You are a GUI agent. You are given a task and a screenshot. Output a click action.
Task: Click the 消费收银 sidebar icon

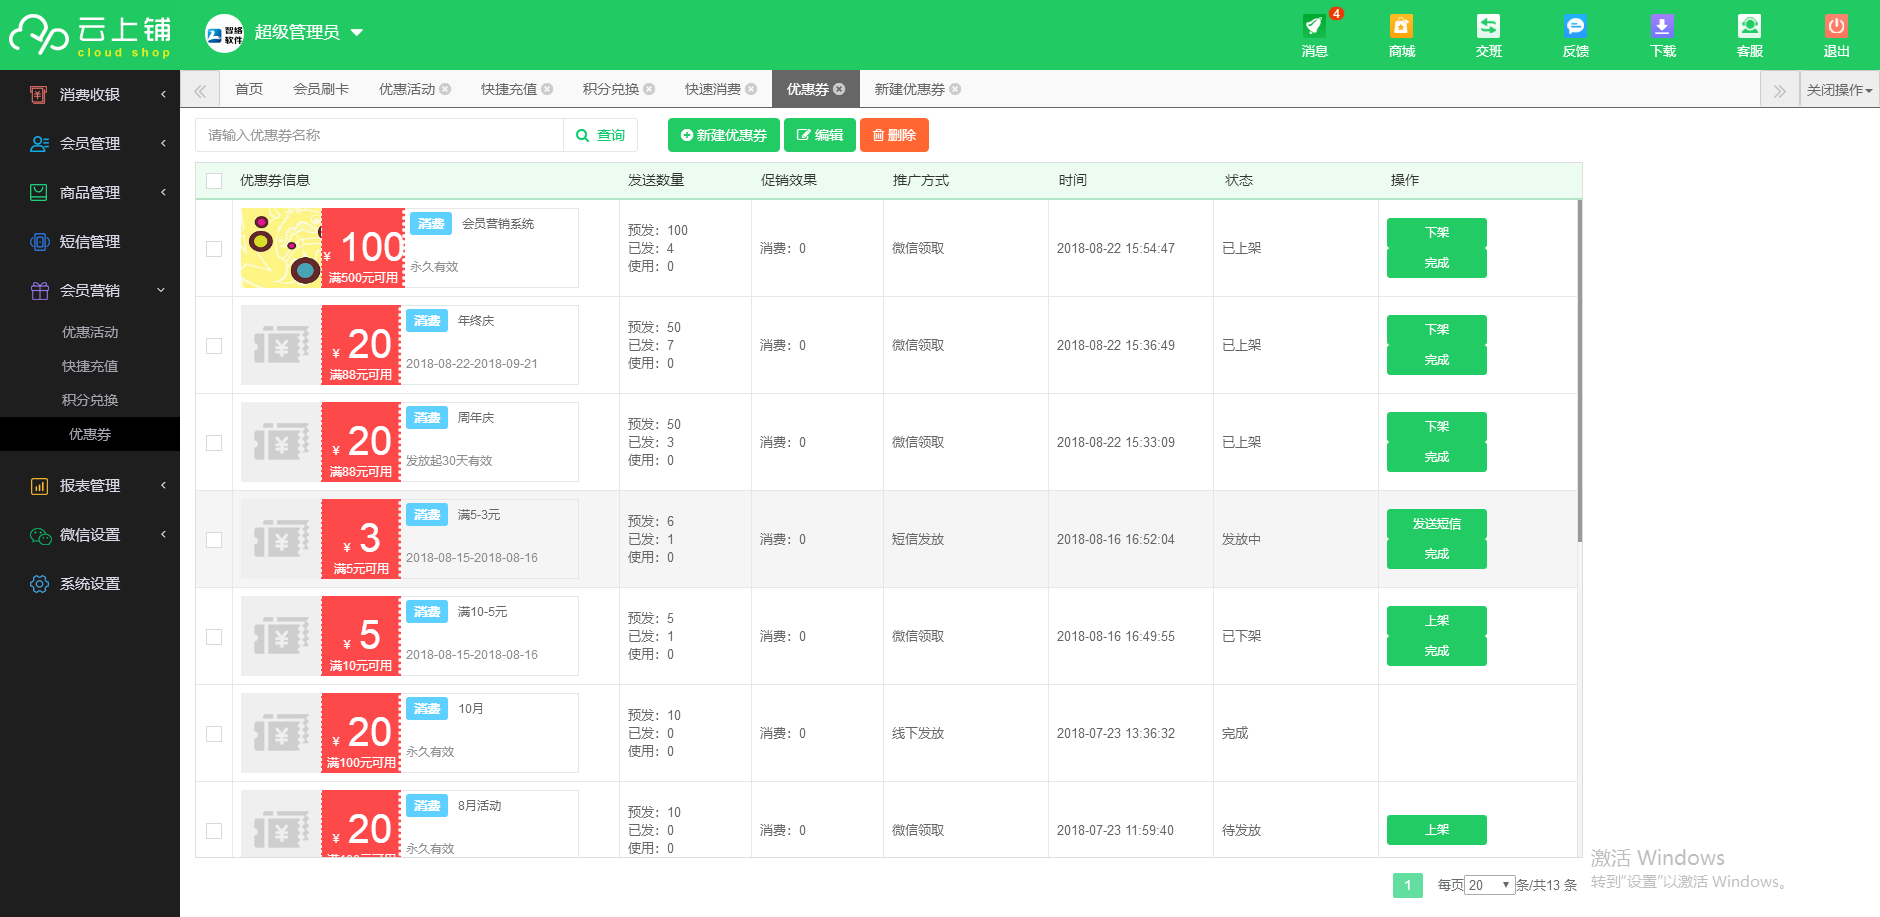coord(39,95)
